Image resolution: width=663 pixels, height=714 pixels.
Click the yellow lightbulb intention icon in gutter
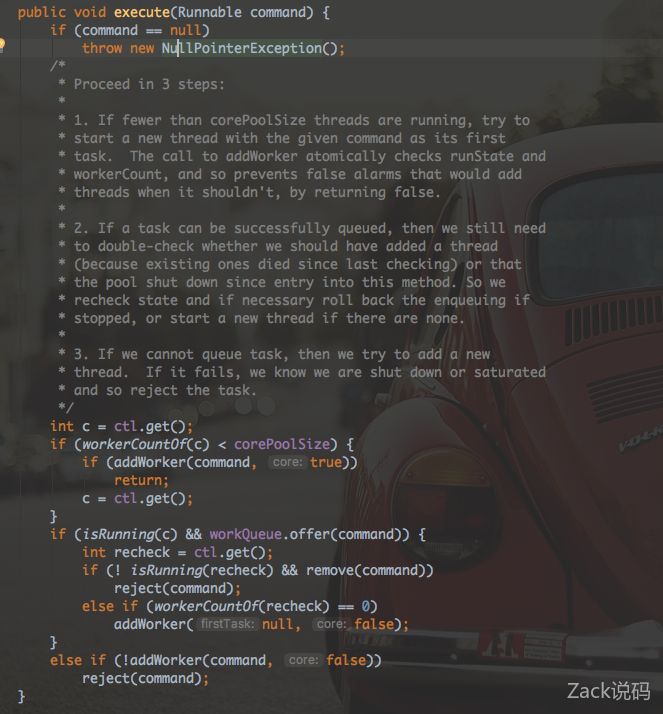[x=2, y=45]
